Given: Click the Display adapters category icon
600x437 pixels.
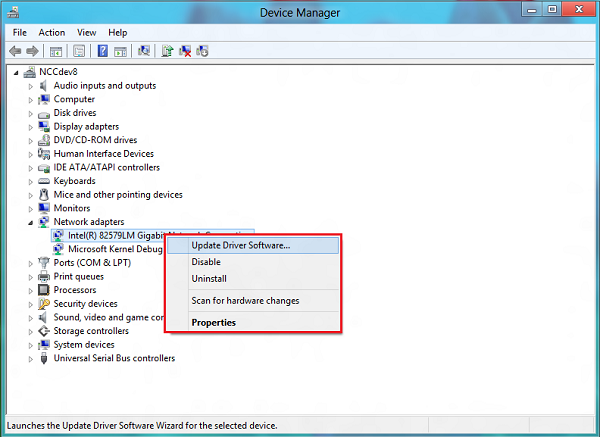Looking at the screenshot, I should click(44, 127).
